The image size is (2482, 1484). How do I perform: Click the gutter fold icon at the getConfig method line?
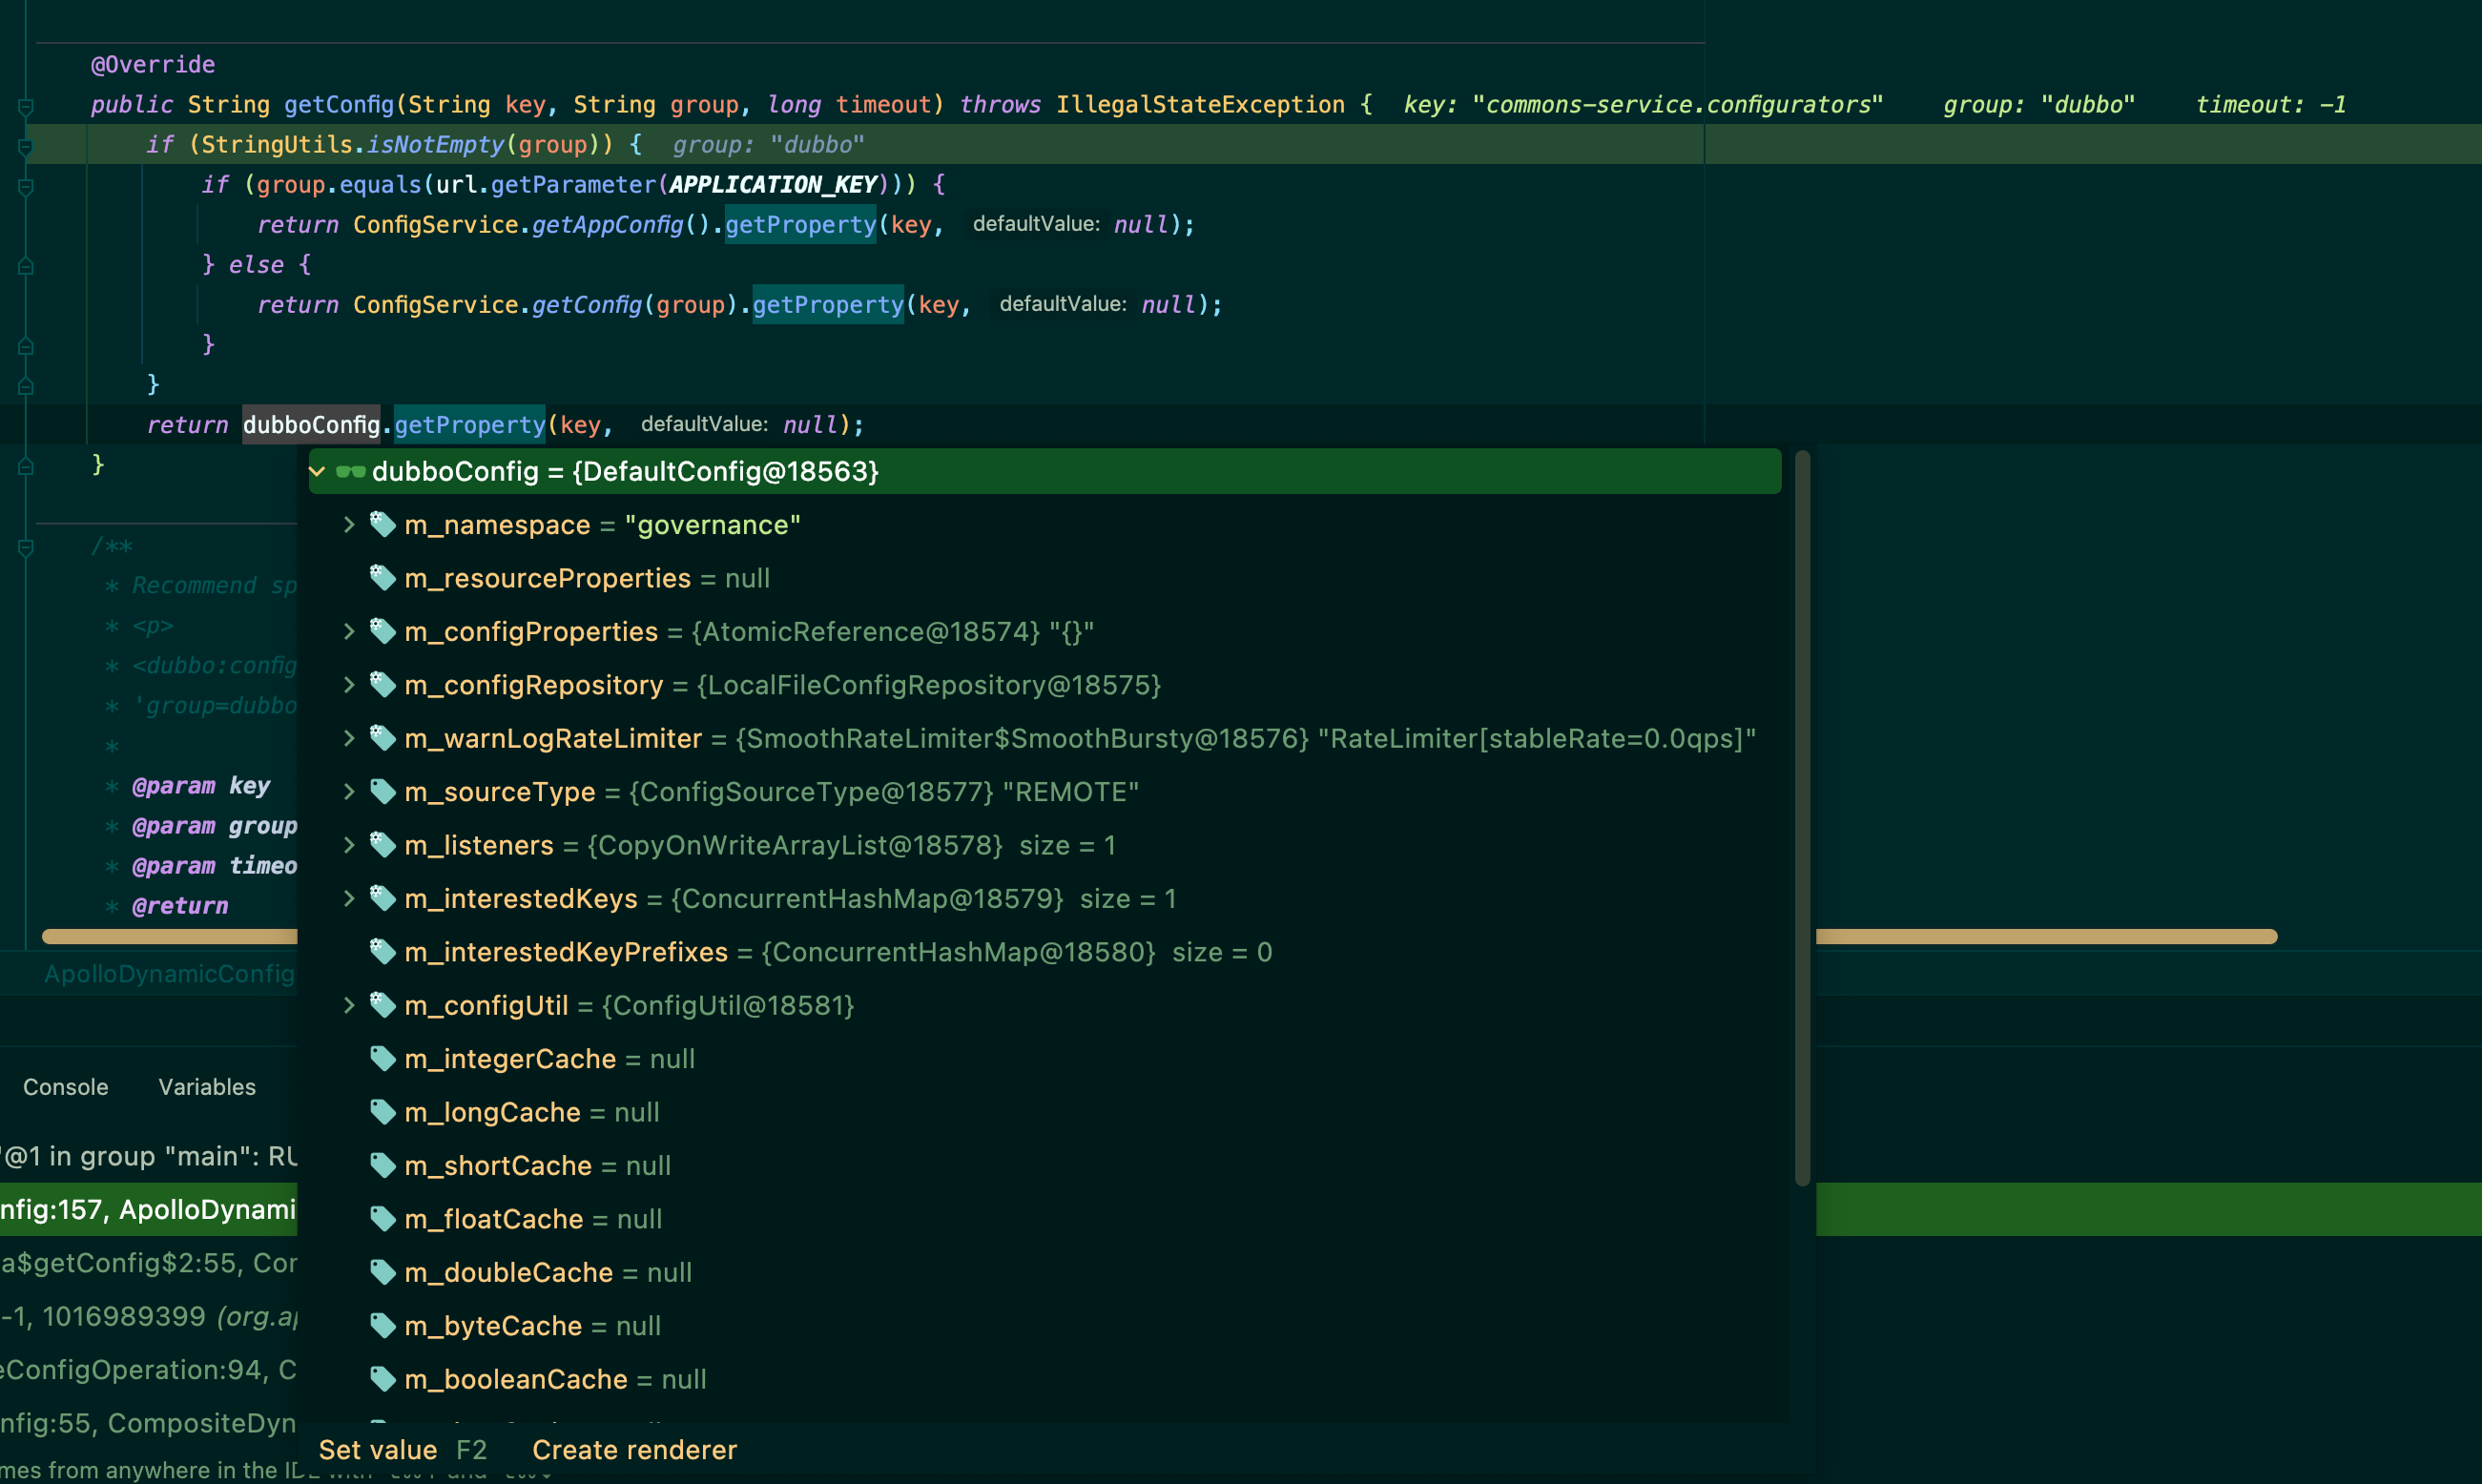click(26, 106)
